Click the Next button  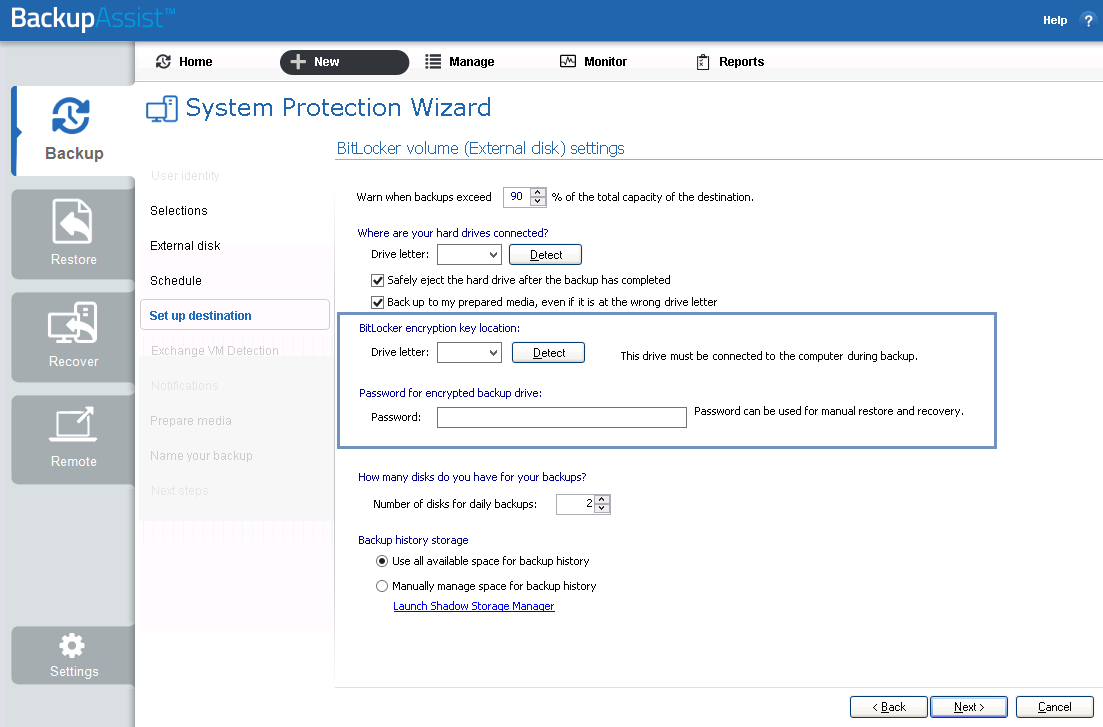click(969, 707)
